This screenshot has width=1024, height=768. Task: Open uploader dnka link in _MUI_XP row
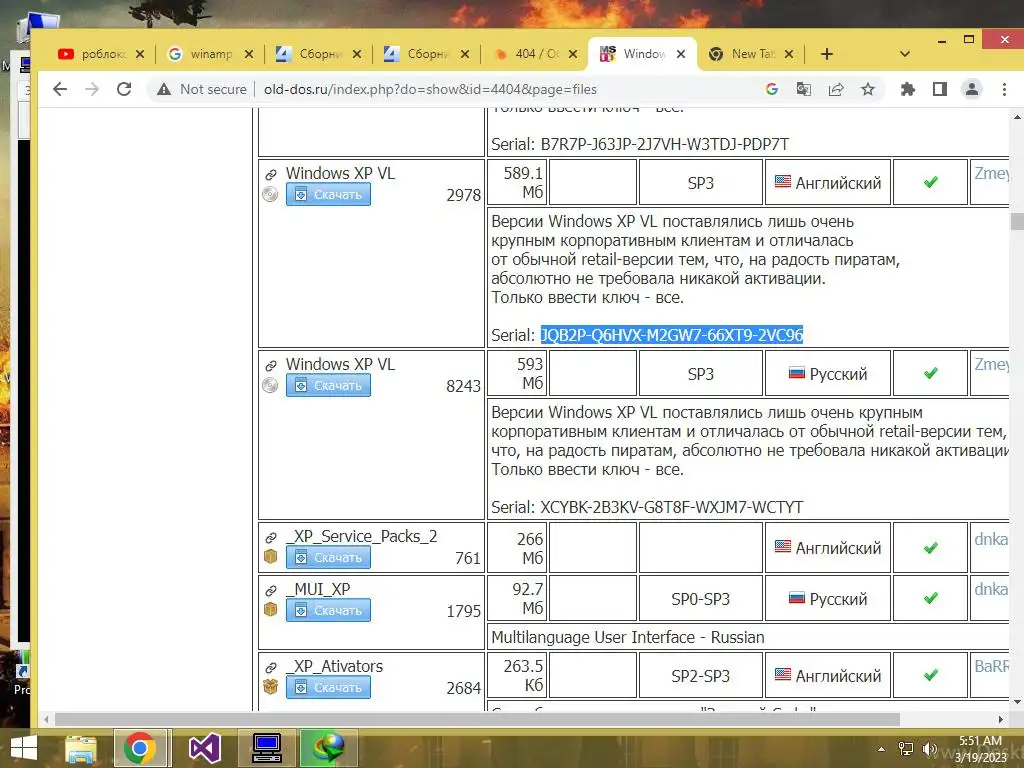pos(991,589)
